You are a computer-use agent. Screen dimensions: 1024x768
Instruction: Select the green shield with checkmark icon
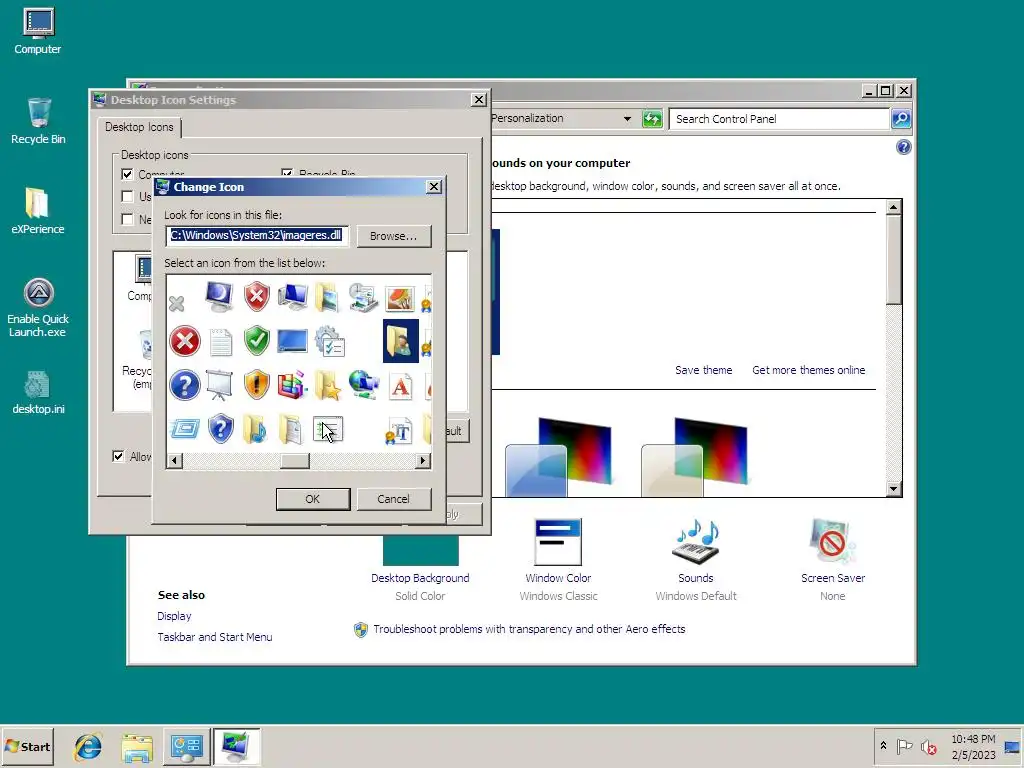tap(257, 341)
